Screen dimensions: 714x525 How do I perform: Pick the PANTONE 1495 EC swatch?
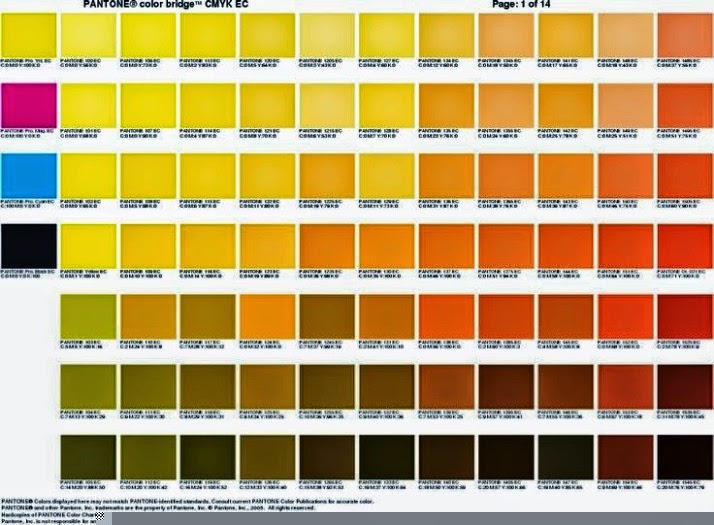point(685,105)
